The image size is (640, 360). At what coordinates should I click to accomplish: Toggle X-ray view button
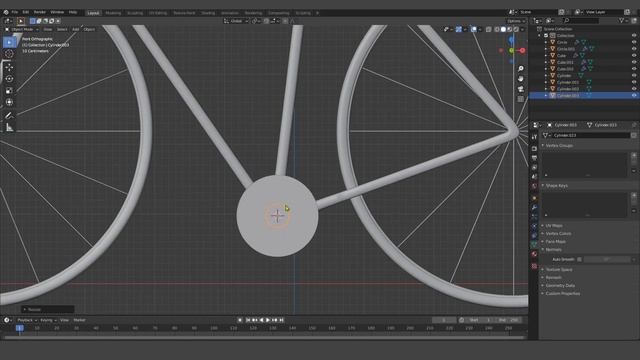pyautogui.click(x=489, y=29)
